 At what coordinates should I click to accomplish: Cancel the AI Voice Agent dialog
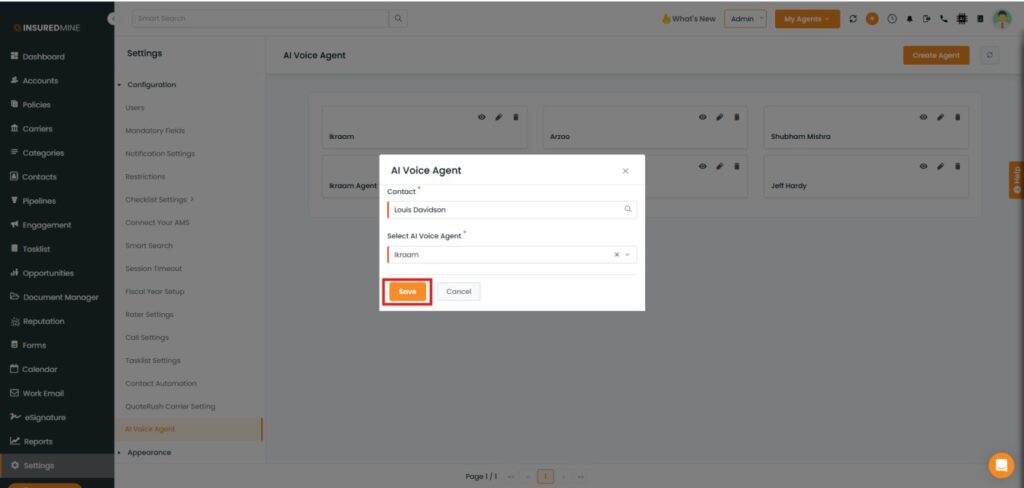[x=458, y=291]
